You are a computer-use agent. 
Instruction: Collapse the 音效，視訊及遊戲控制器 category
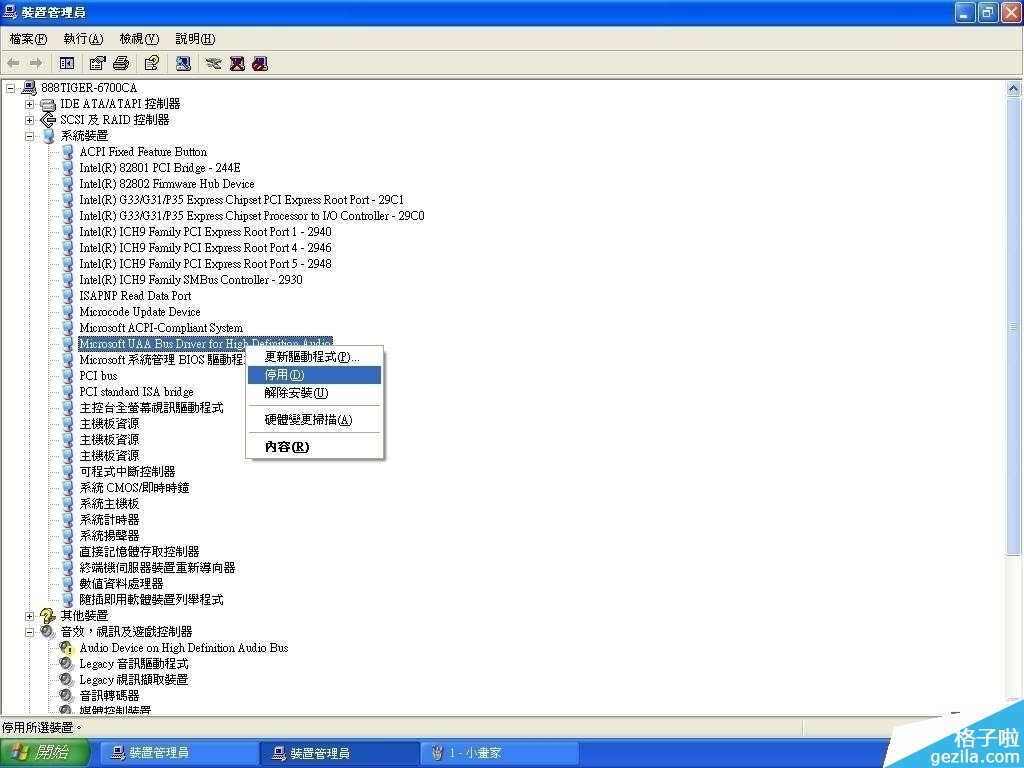(30, 632)
